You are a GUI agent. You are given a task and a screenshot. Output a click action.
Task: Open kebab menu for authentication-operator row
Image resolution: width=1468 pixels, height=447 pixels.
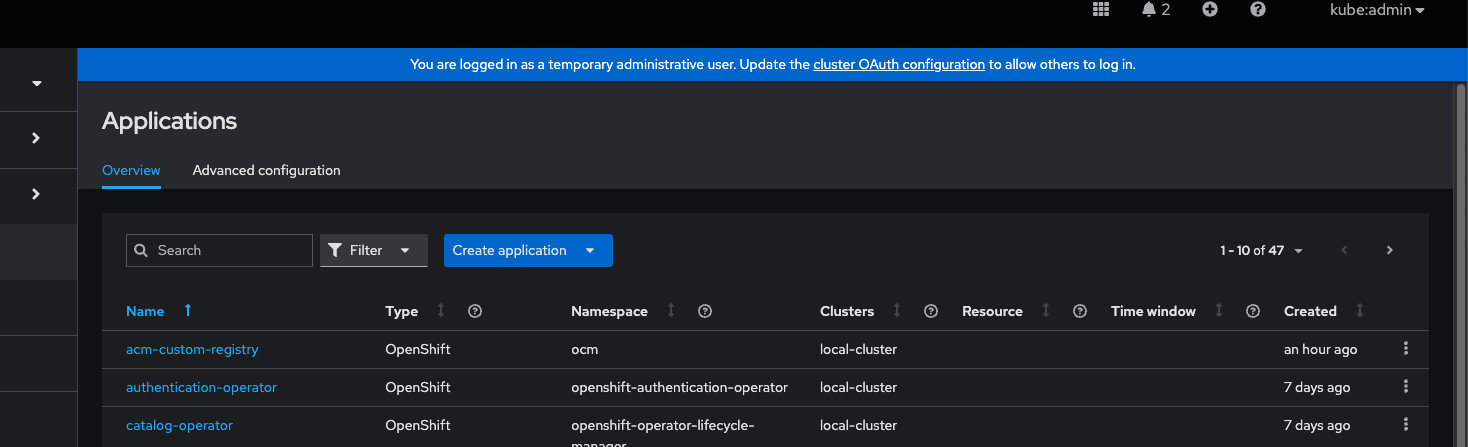pos(1406,387)
